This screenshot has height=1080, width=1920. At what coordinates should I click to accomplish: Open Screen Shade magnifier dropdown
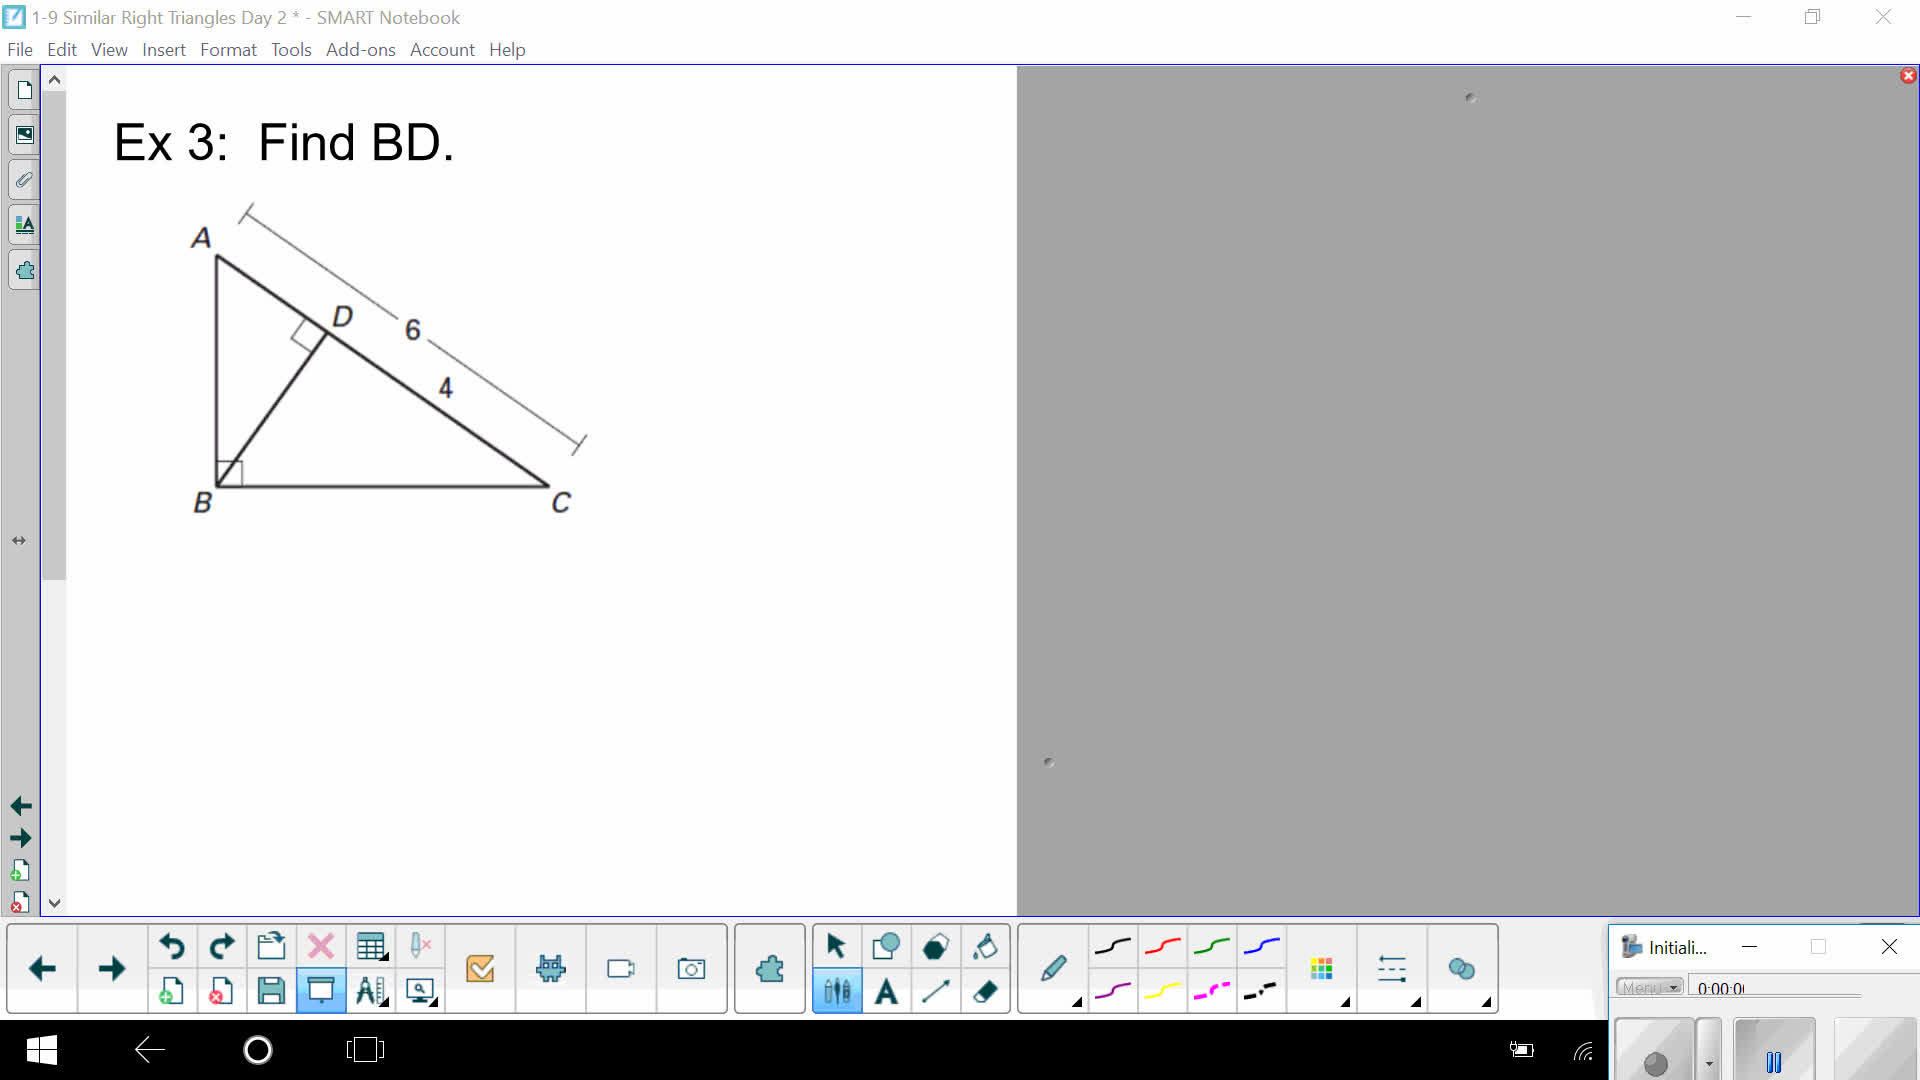[x=421, y=991]
